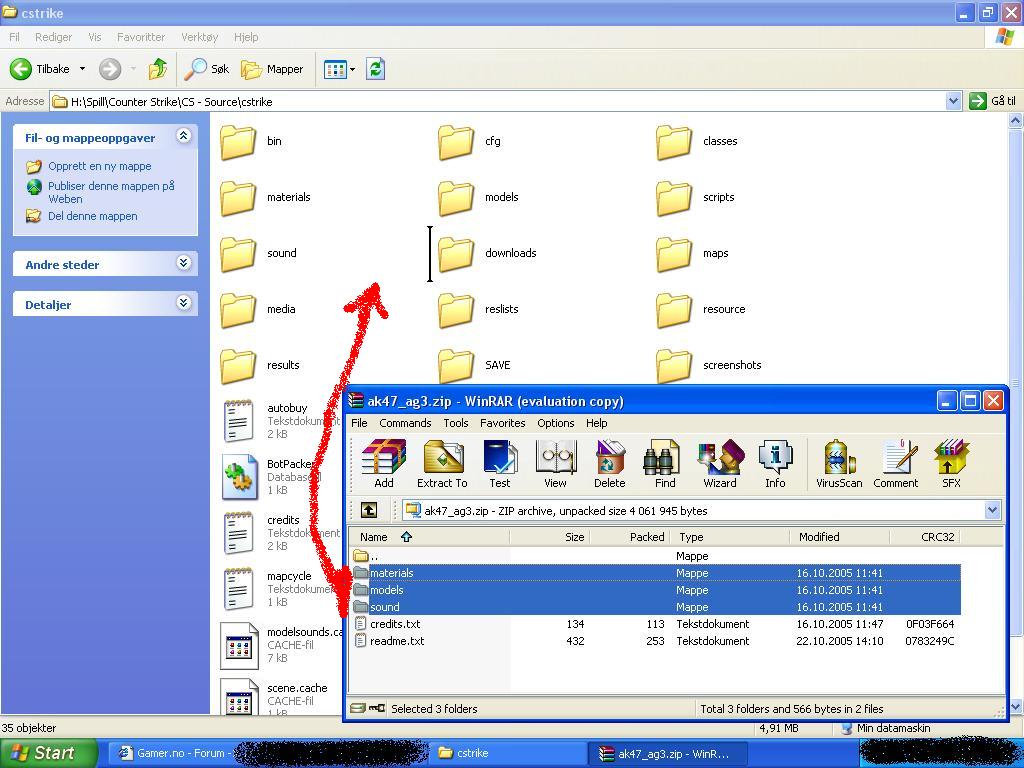Click the refresh icon in Explorer toolbar
This screenshot has width=1024, height=768.
click(x=376, y=69)
